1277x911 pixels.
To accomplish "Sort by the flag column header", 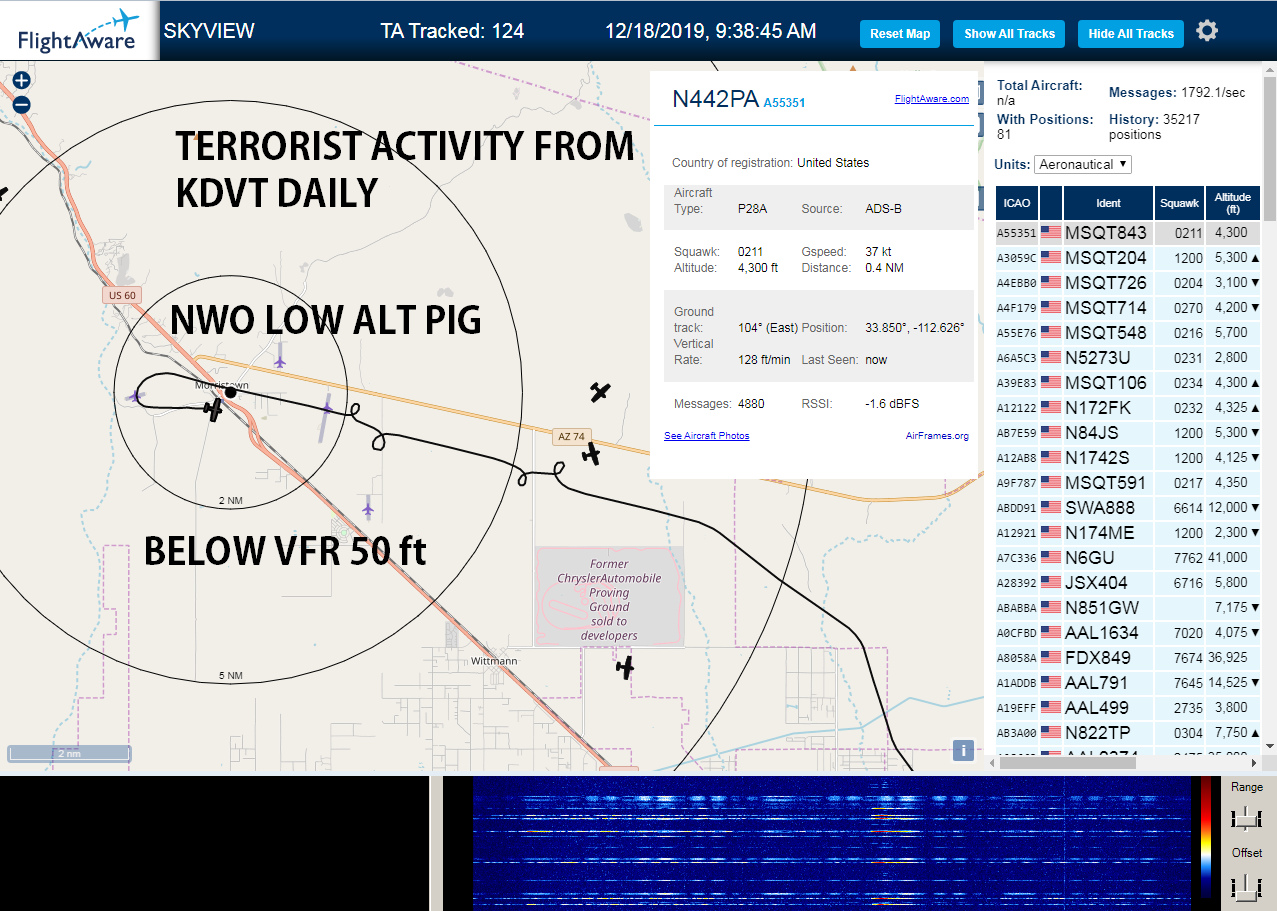I will (1051, 203).
